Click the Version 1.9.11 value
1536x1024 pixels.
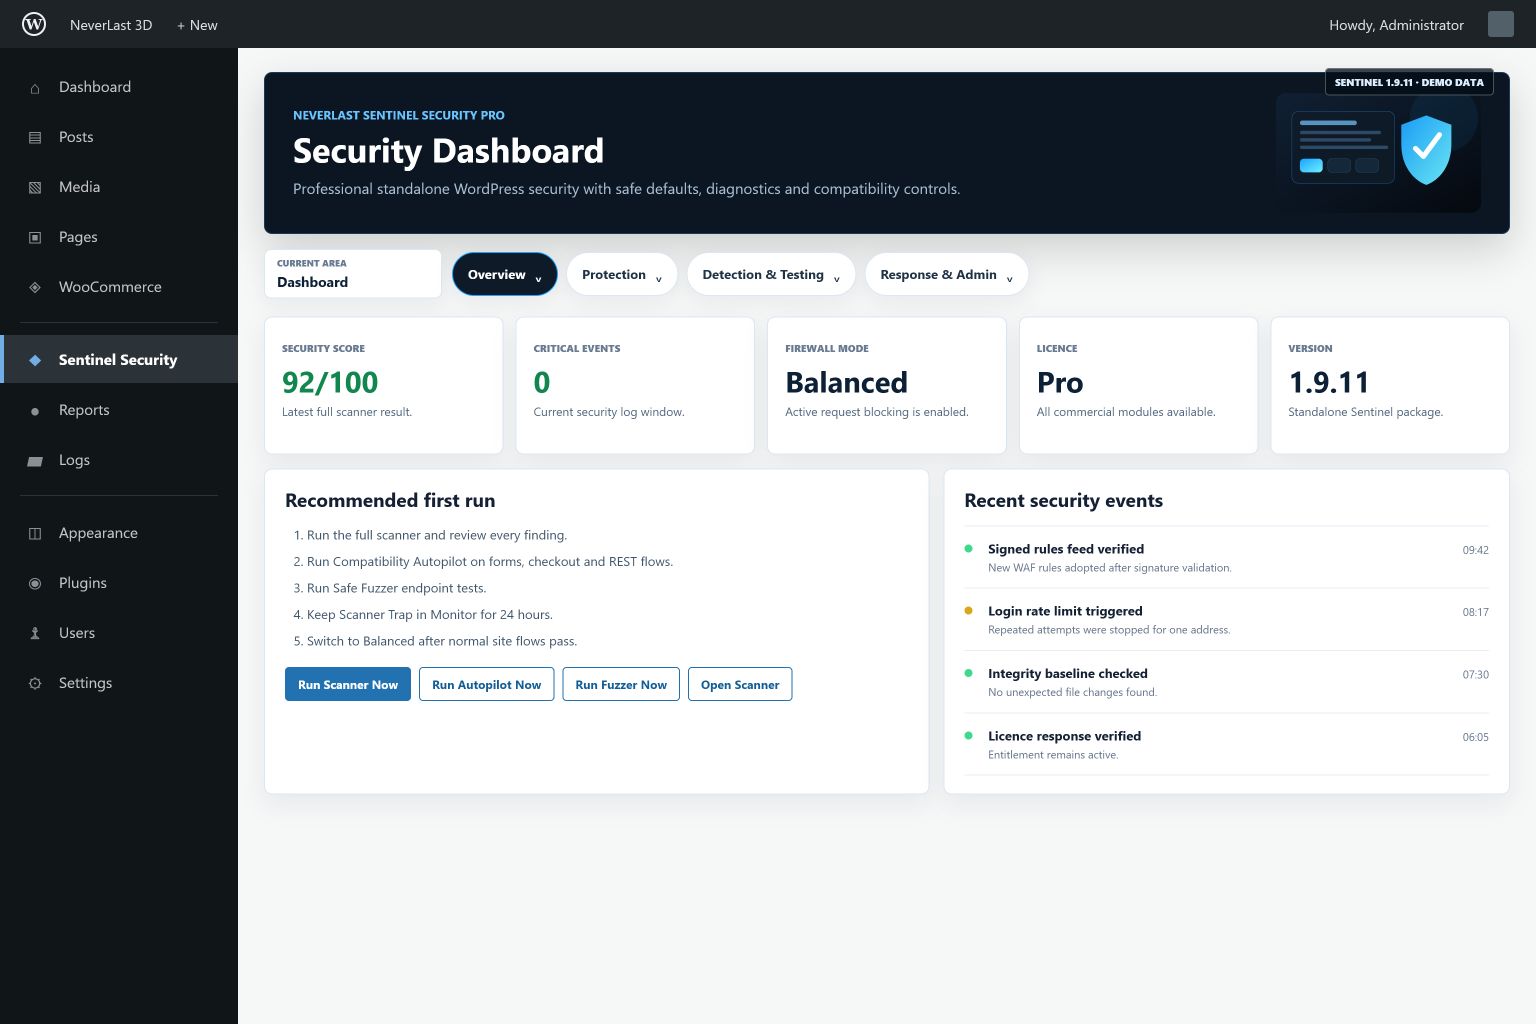[1328, 382]
